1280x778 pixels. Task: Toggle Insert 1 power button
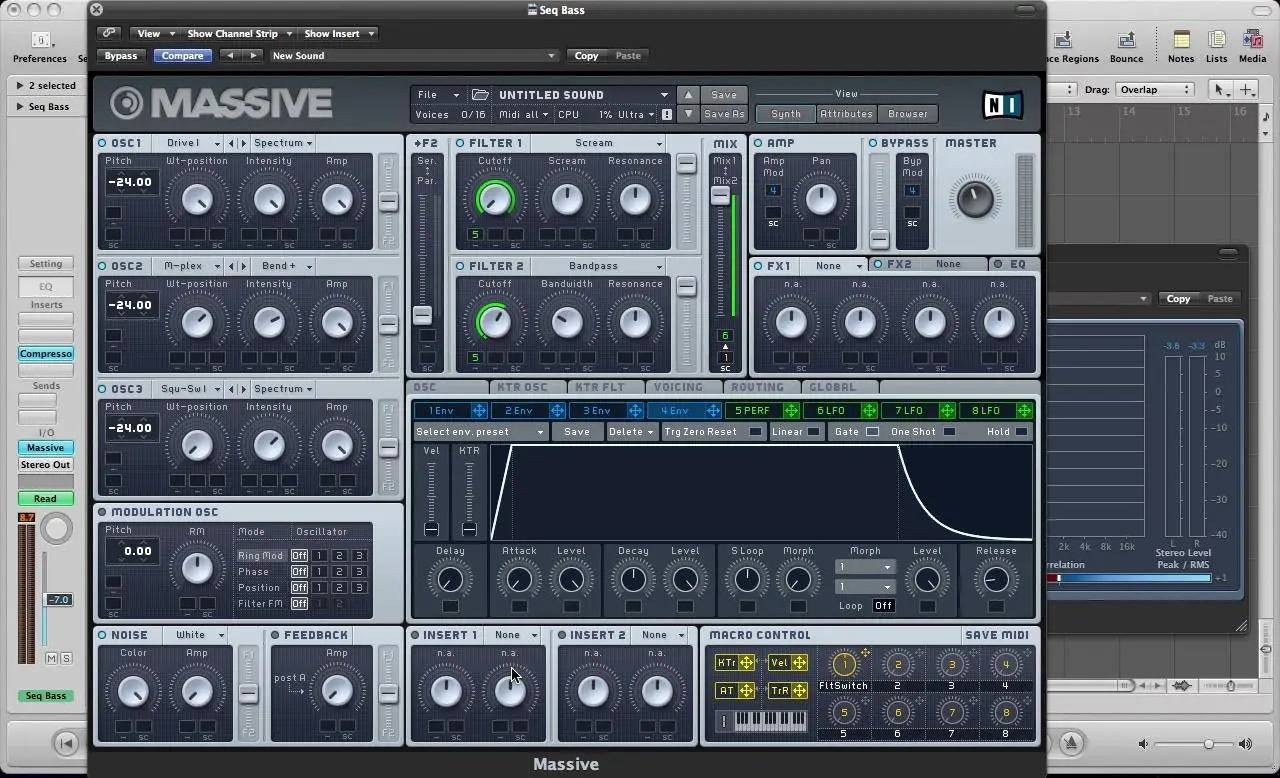pyautogui.click(x=415, y=635)
